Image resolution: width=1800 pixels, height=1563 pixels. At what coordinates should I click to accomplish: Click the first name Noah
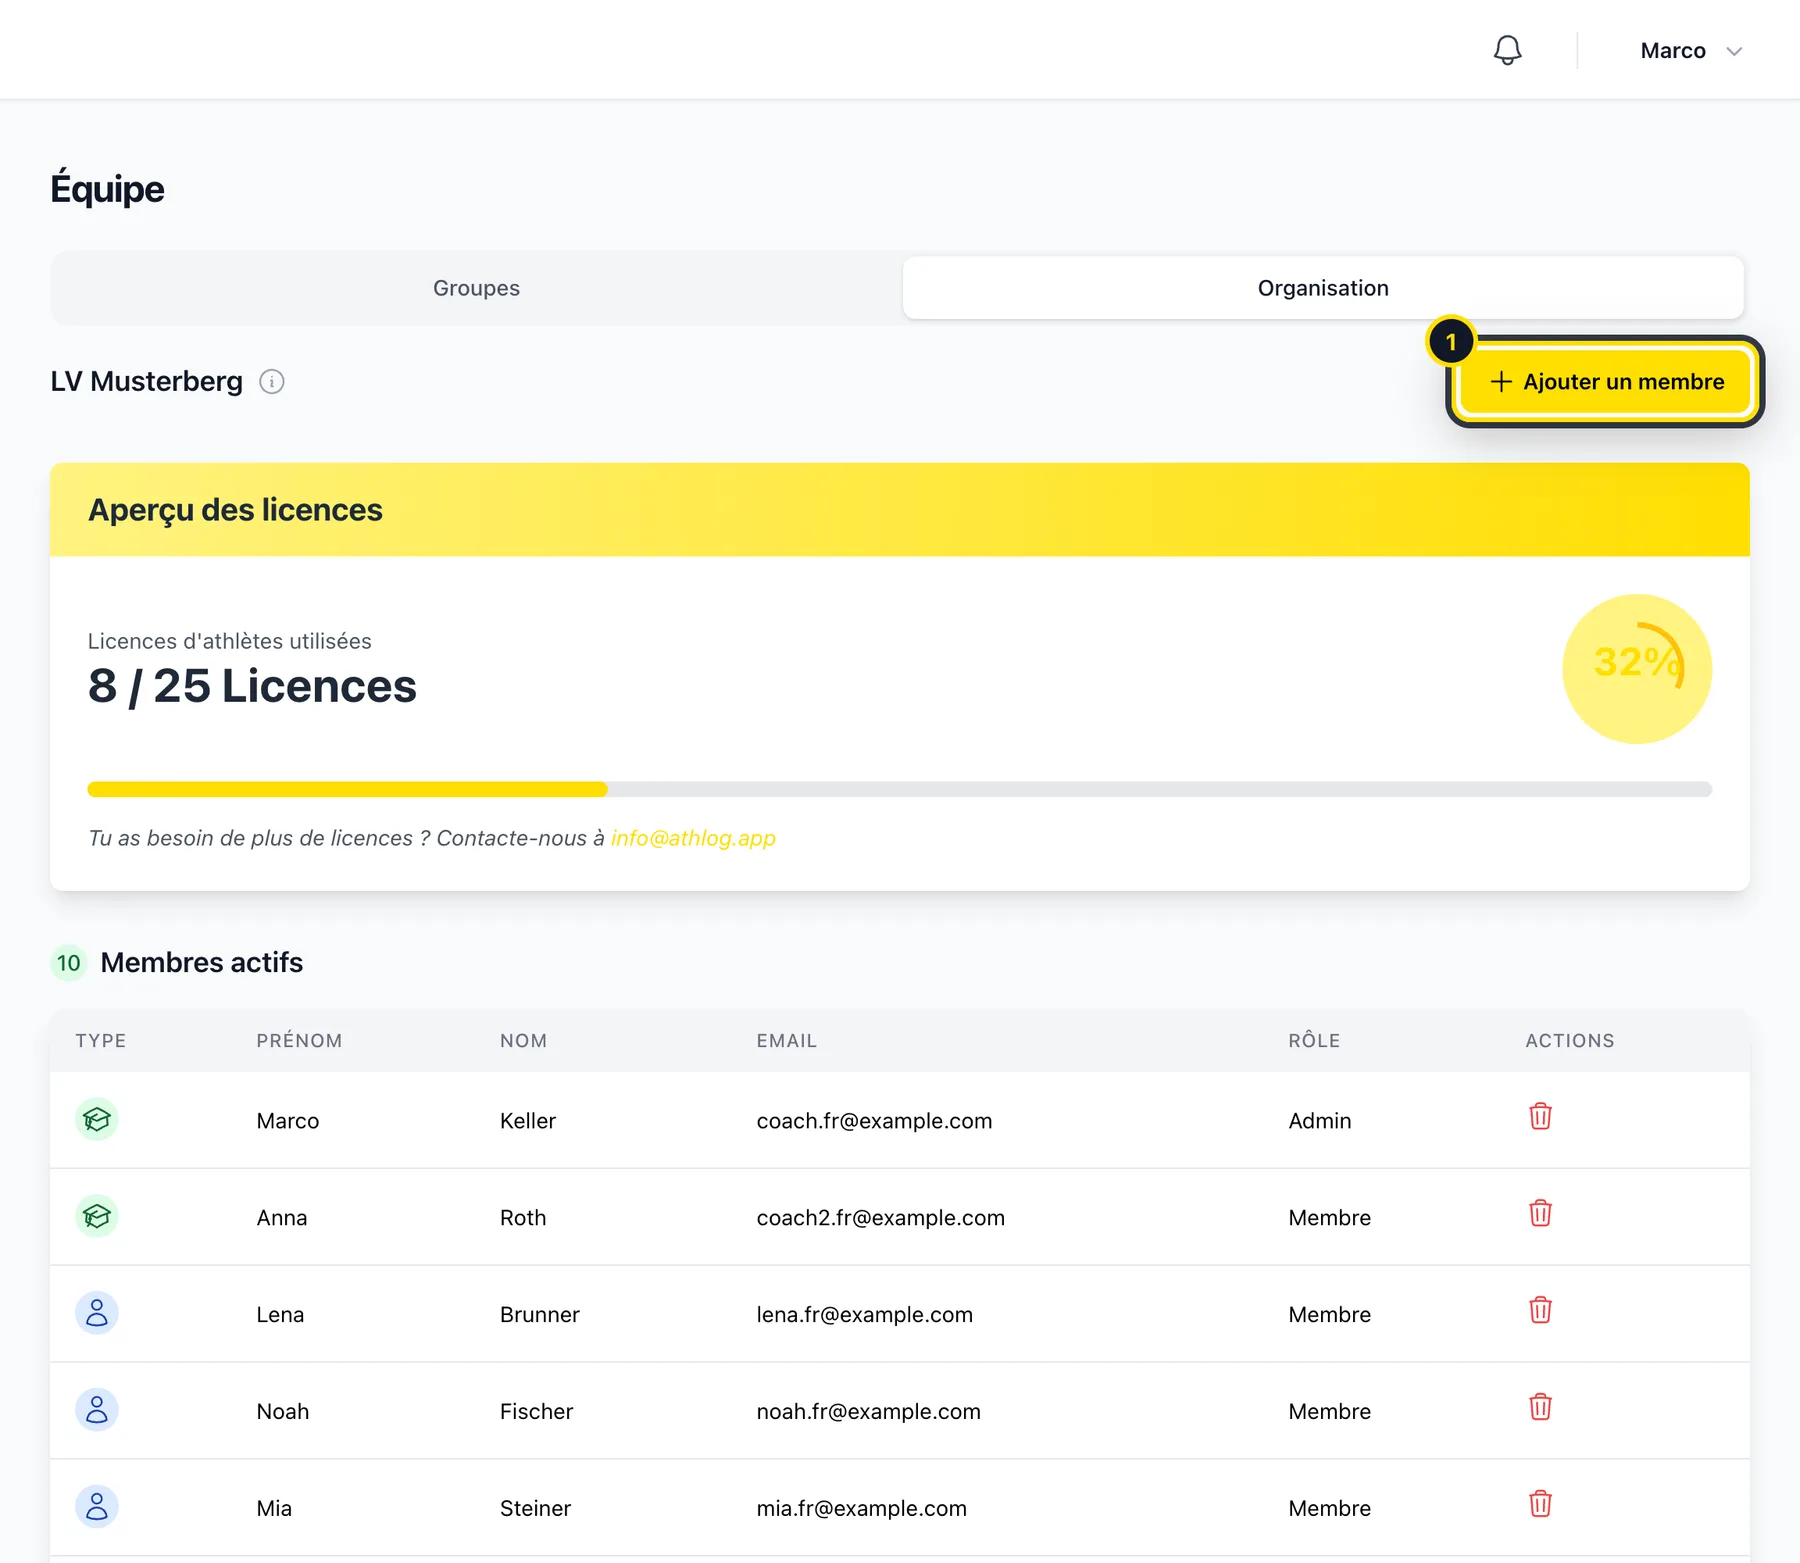pos(283,1412)
